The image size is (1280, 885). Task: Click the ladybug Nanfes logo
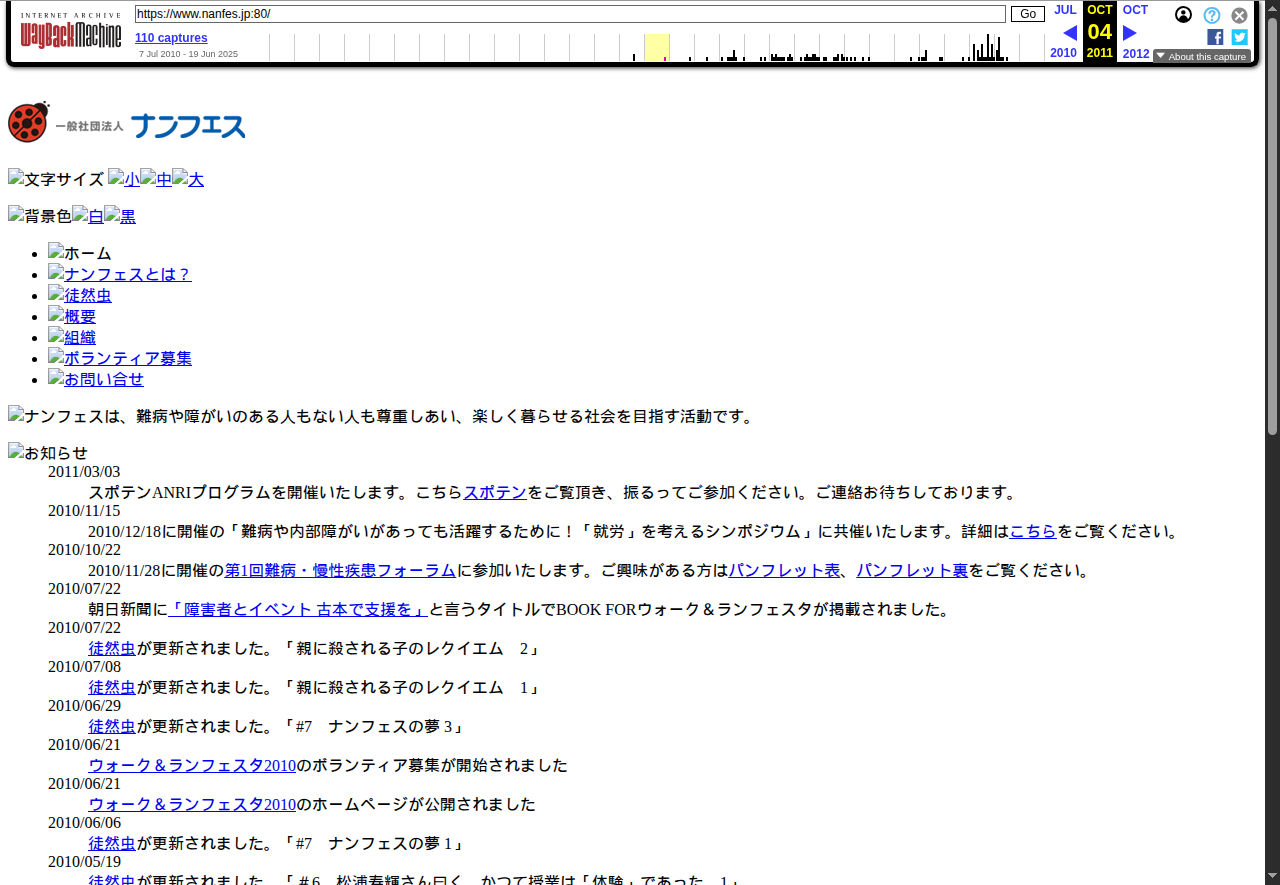coord(126,123)
